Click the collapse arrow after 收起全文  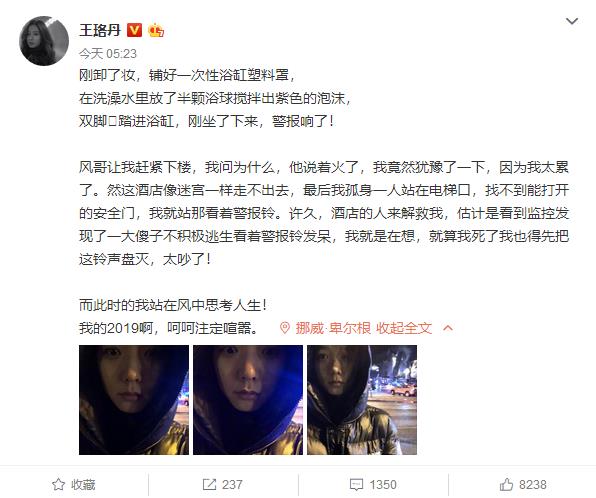pos(448,328)
